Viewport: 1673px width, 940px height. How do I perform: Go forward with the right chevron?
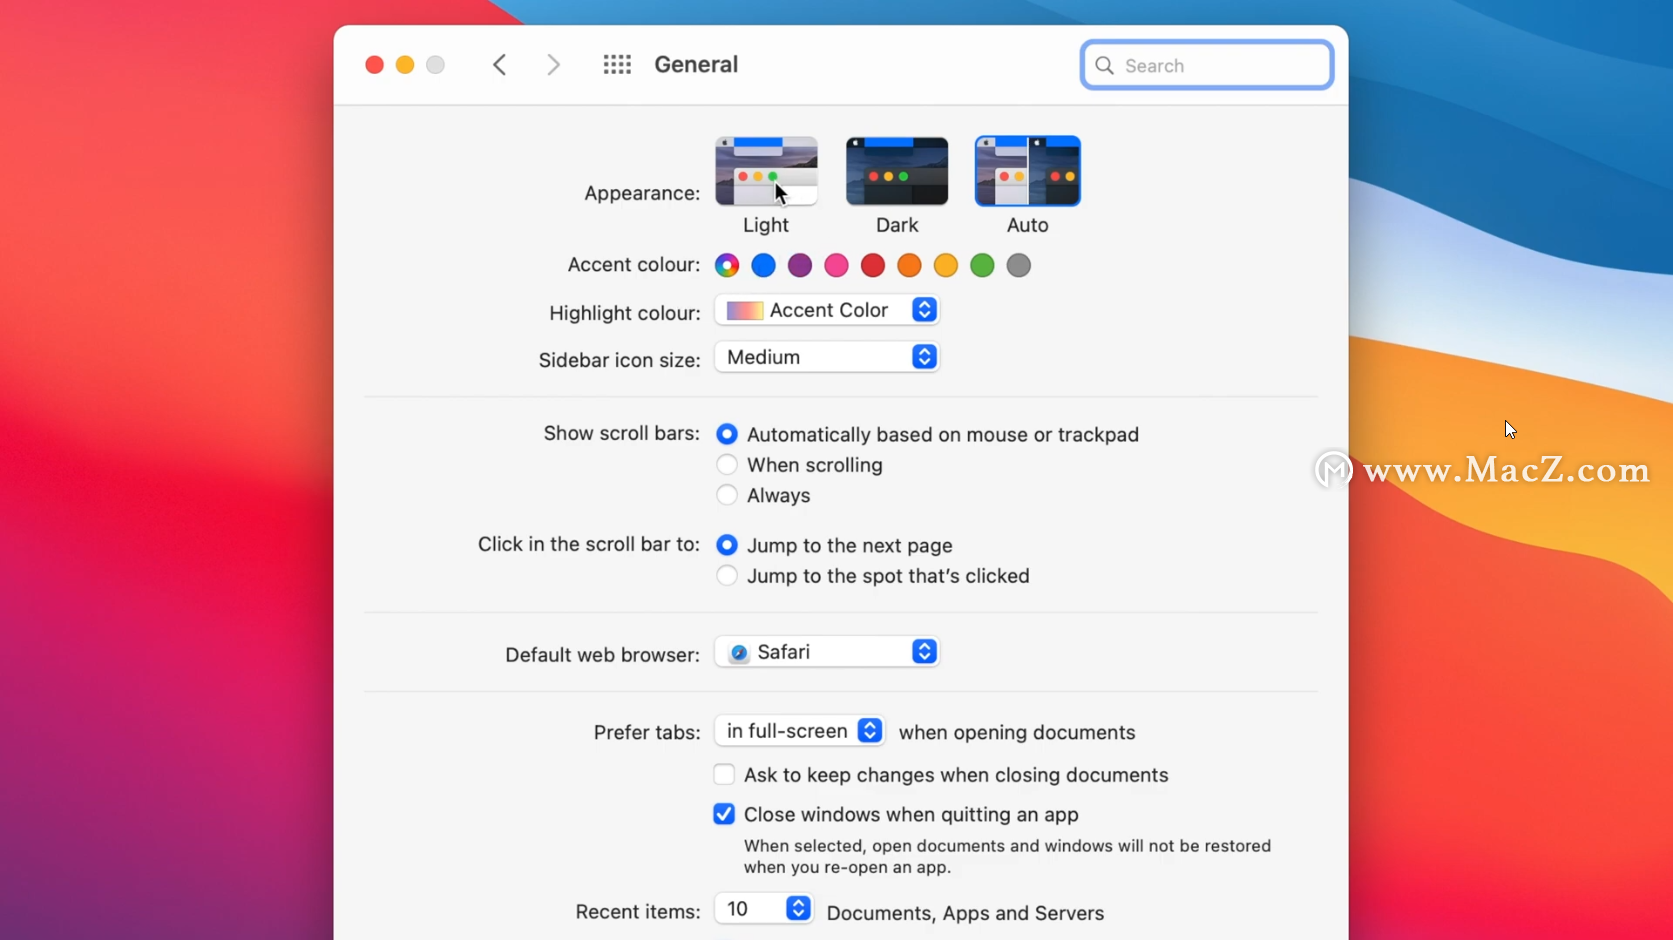[553, 65]
